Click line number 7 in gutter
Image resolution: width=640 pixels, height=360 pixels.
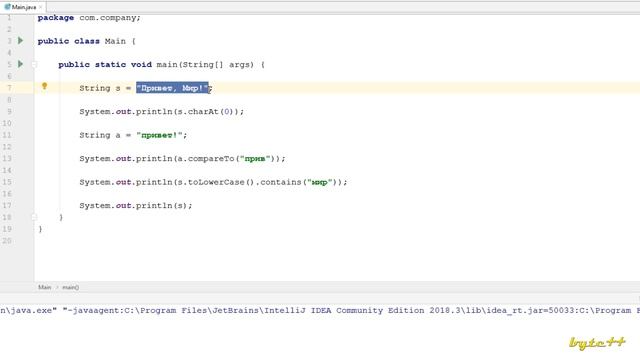[9, 88]
